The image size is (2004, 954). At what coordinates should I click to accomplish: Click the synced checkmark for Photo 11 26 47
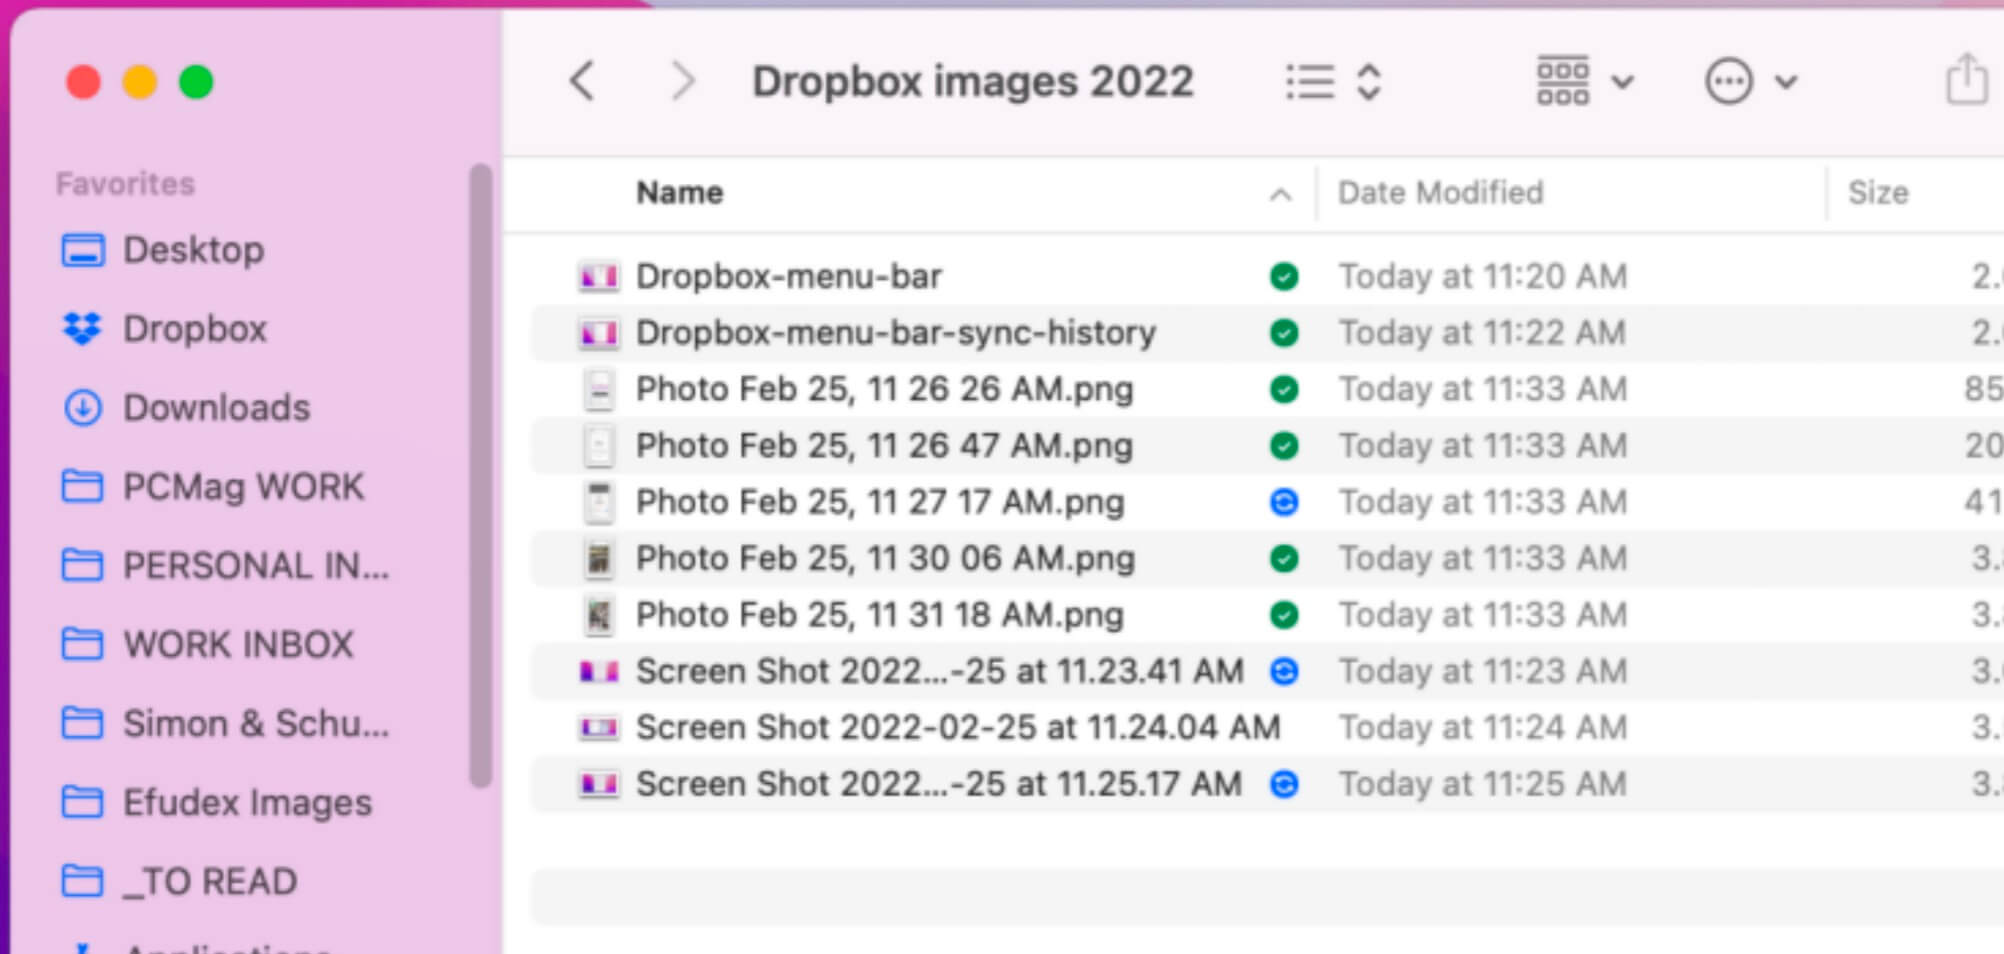[x=1284, y=446]
